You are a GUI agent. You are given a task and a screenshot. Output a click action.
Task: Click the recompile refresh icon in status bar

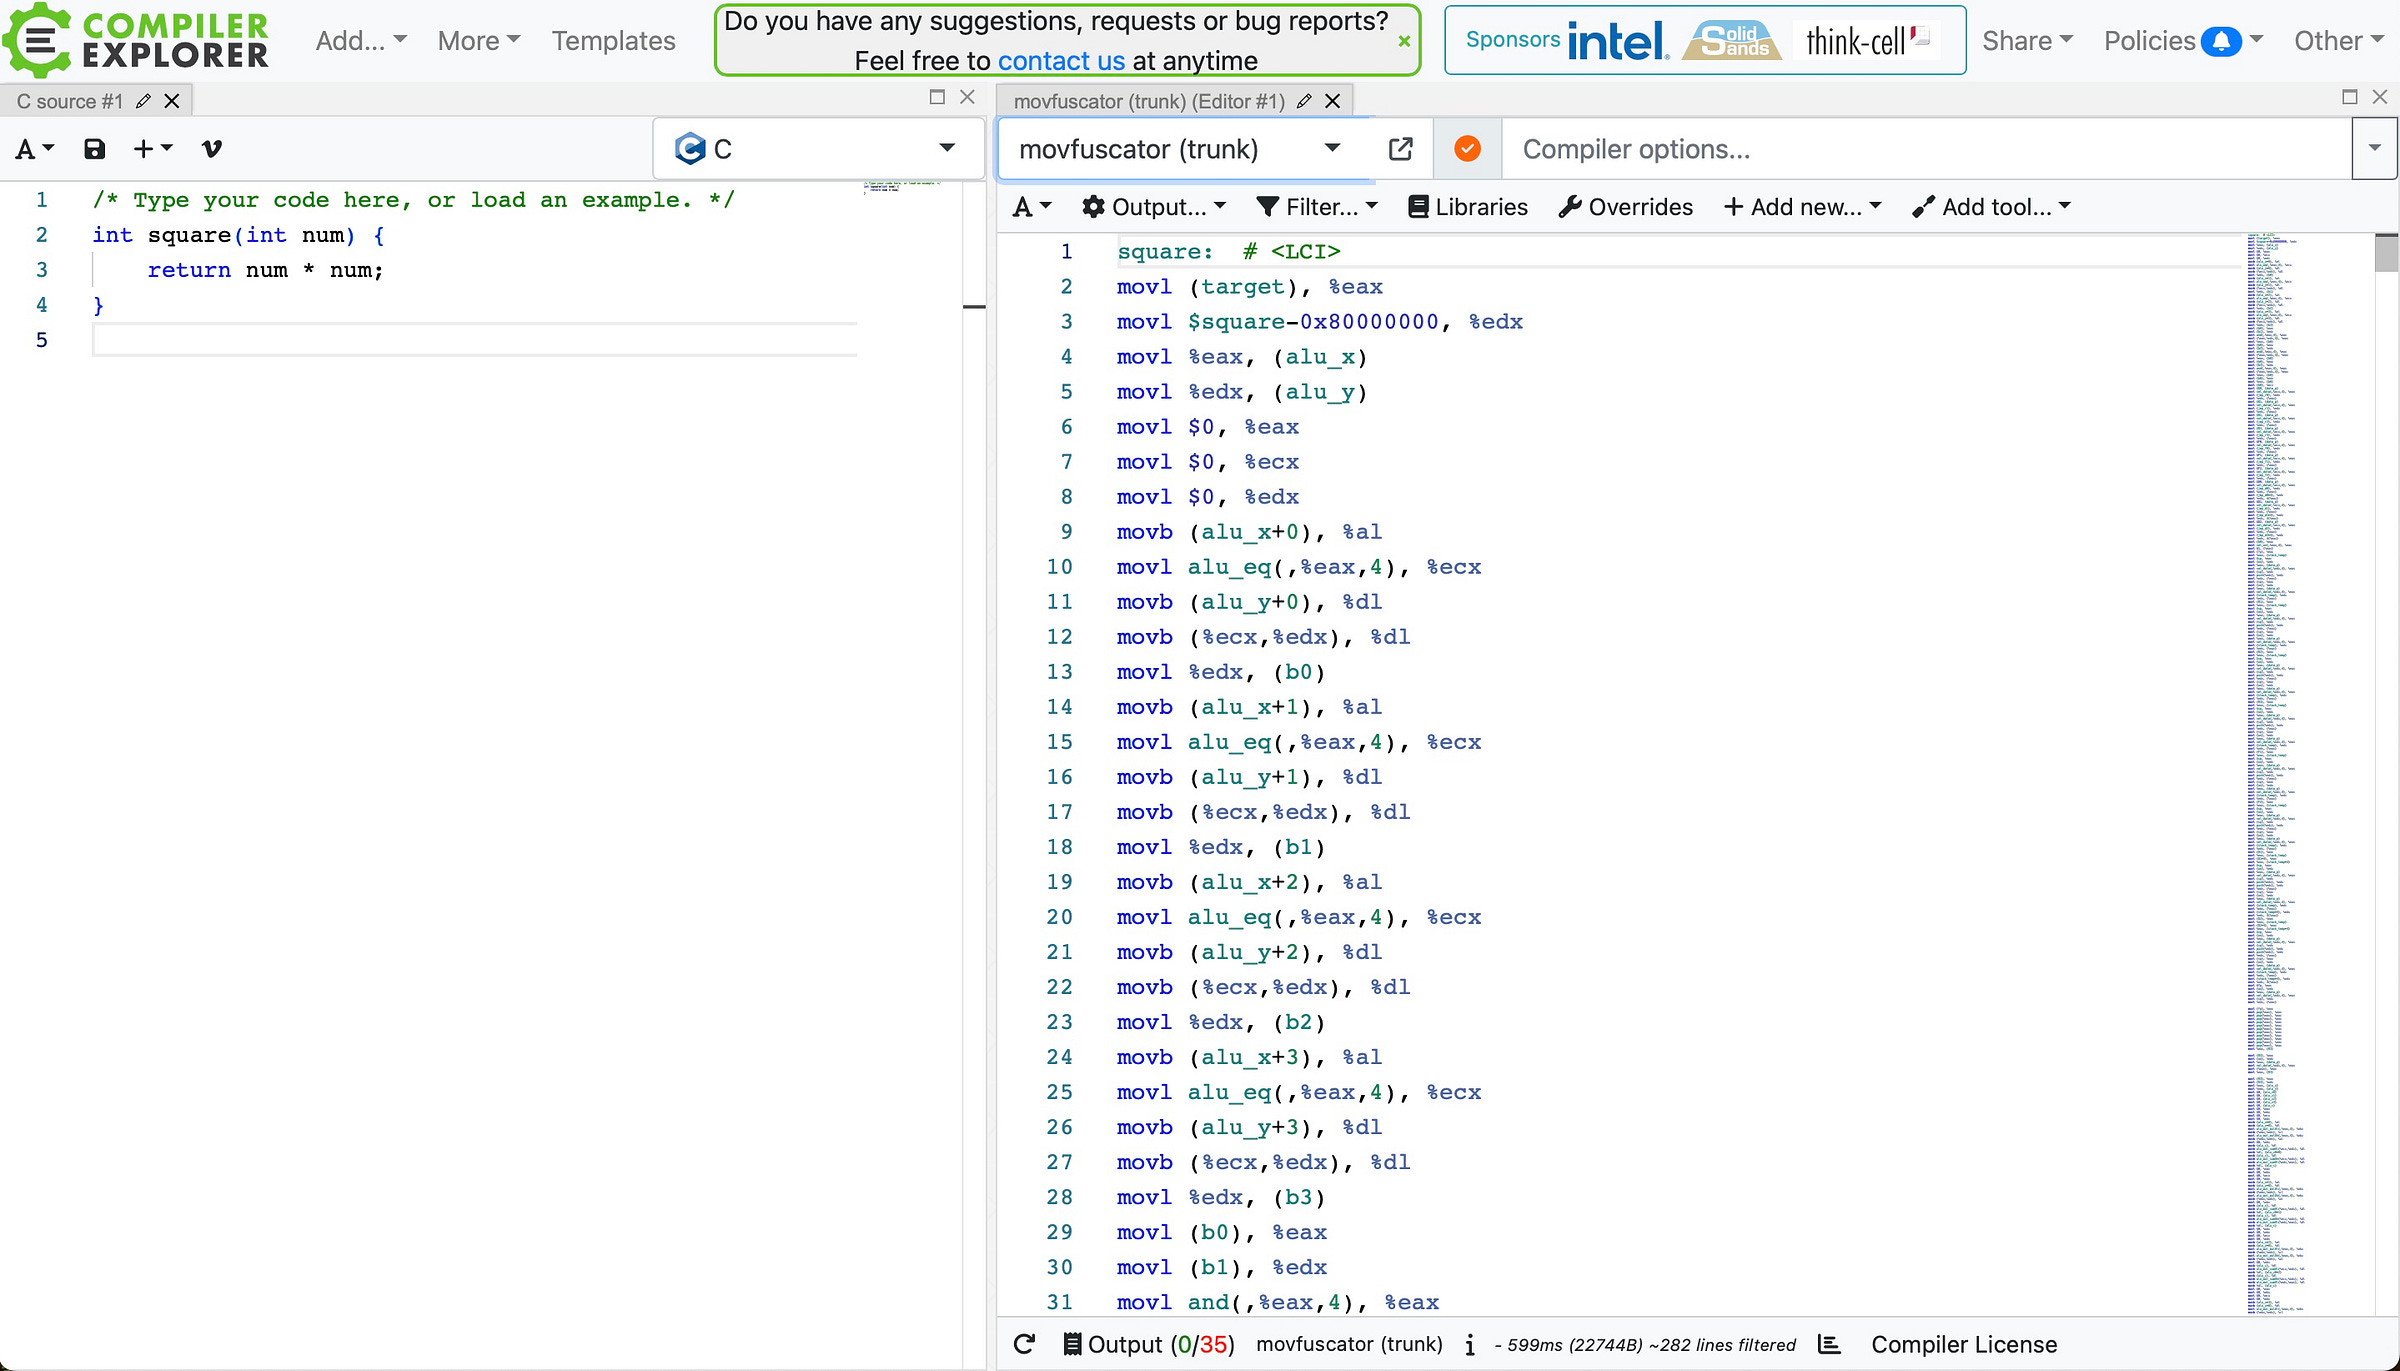1024,1344
